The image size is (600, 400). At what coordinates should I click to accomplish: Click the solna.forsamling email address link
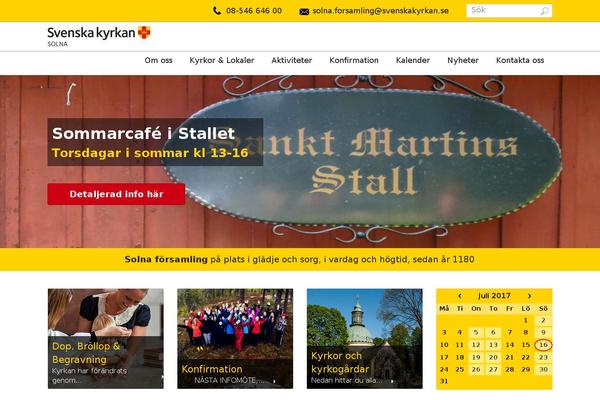[x=380, y=11]
